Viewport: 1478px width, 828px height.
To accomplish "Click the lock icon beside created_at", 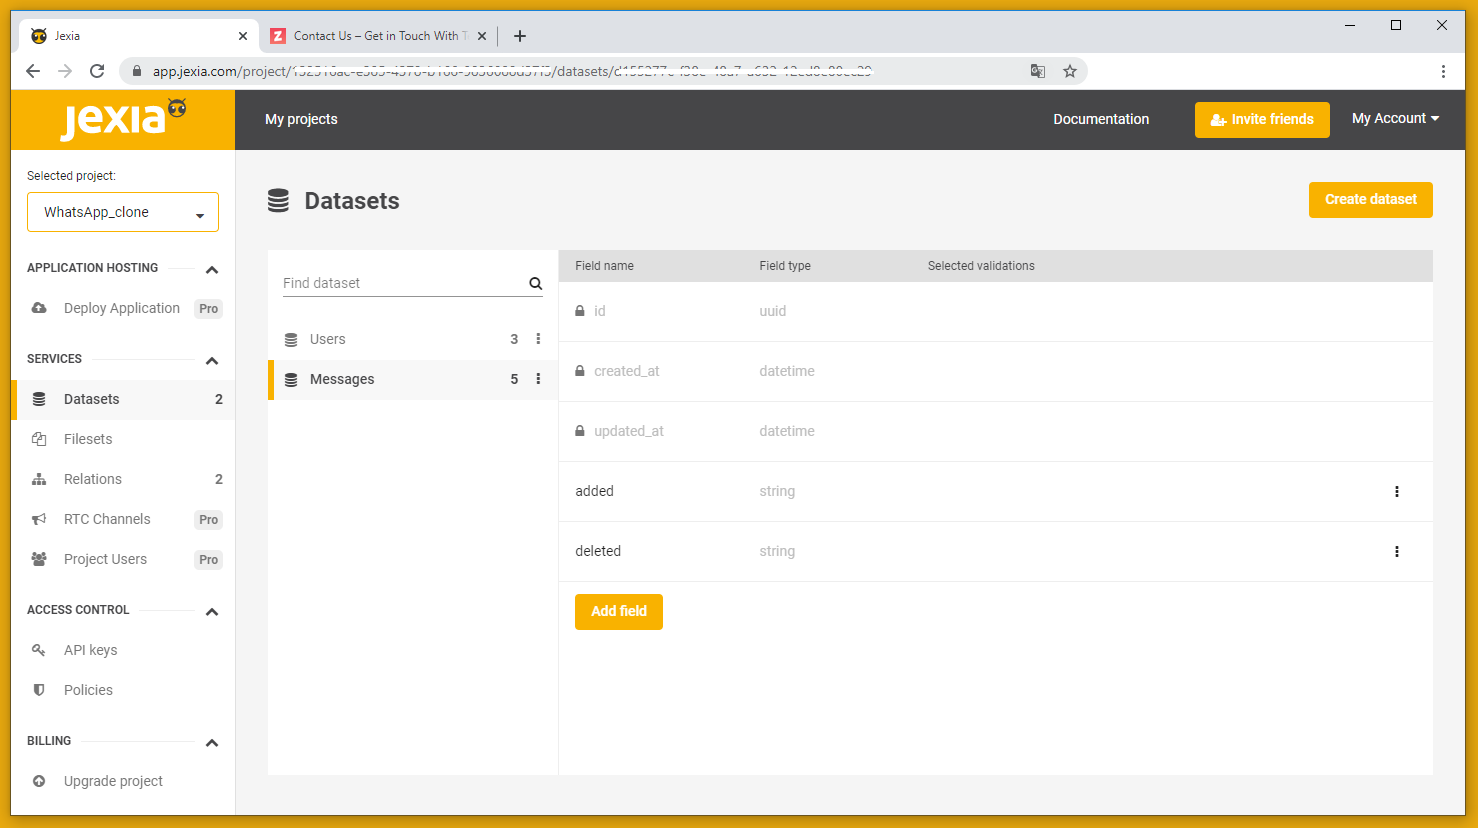I will click(580, 371).
